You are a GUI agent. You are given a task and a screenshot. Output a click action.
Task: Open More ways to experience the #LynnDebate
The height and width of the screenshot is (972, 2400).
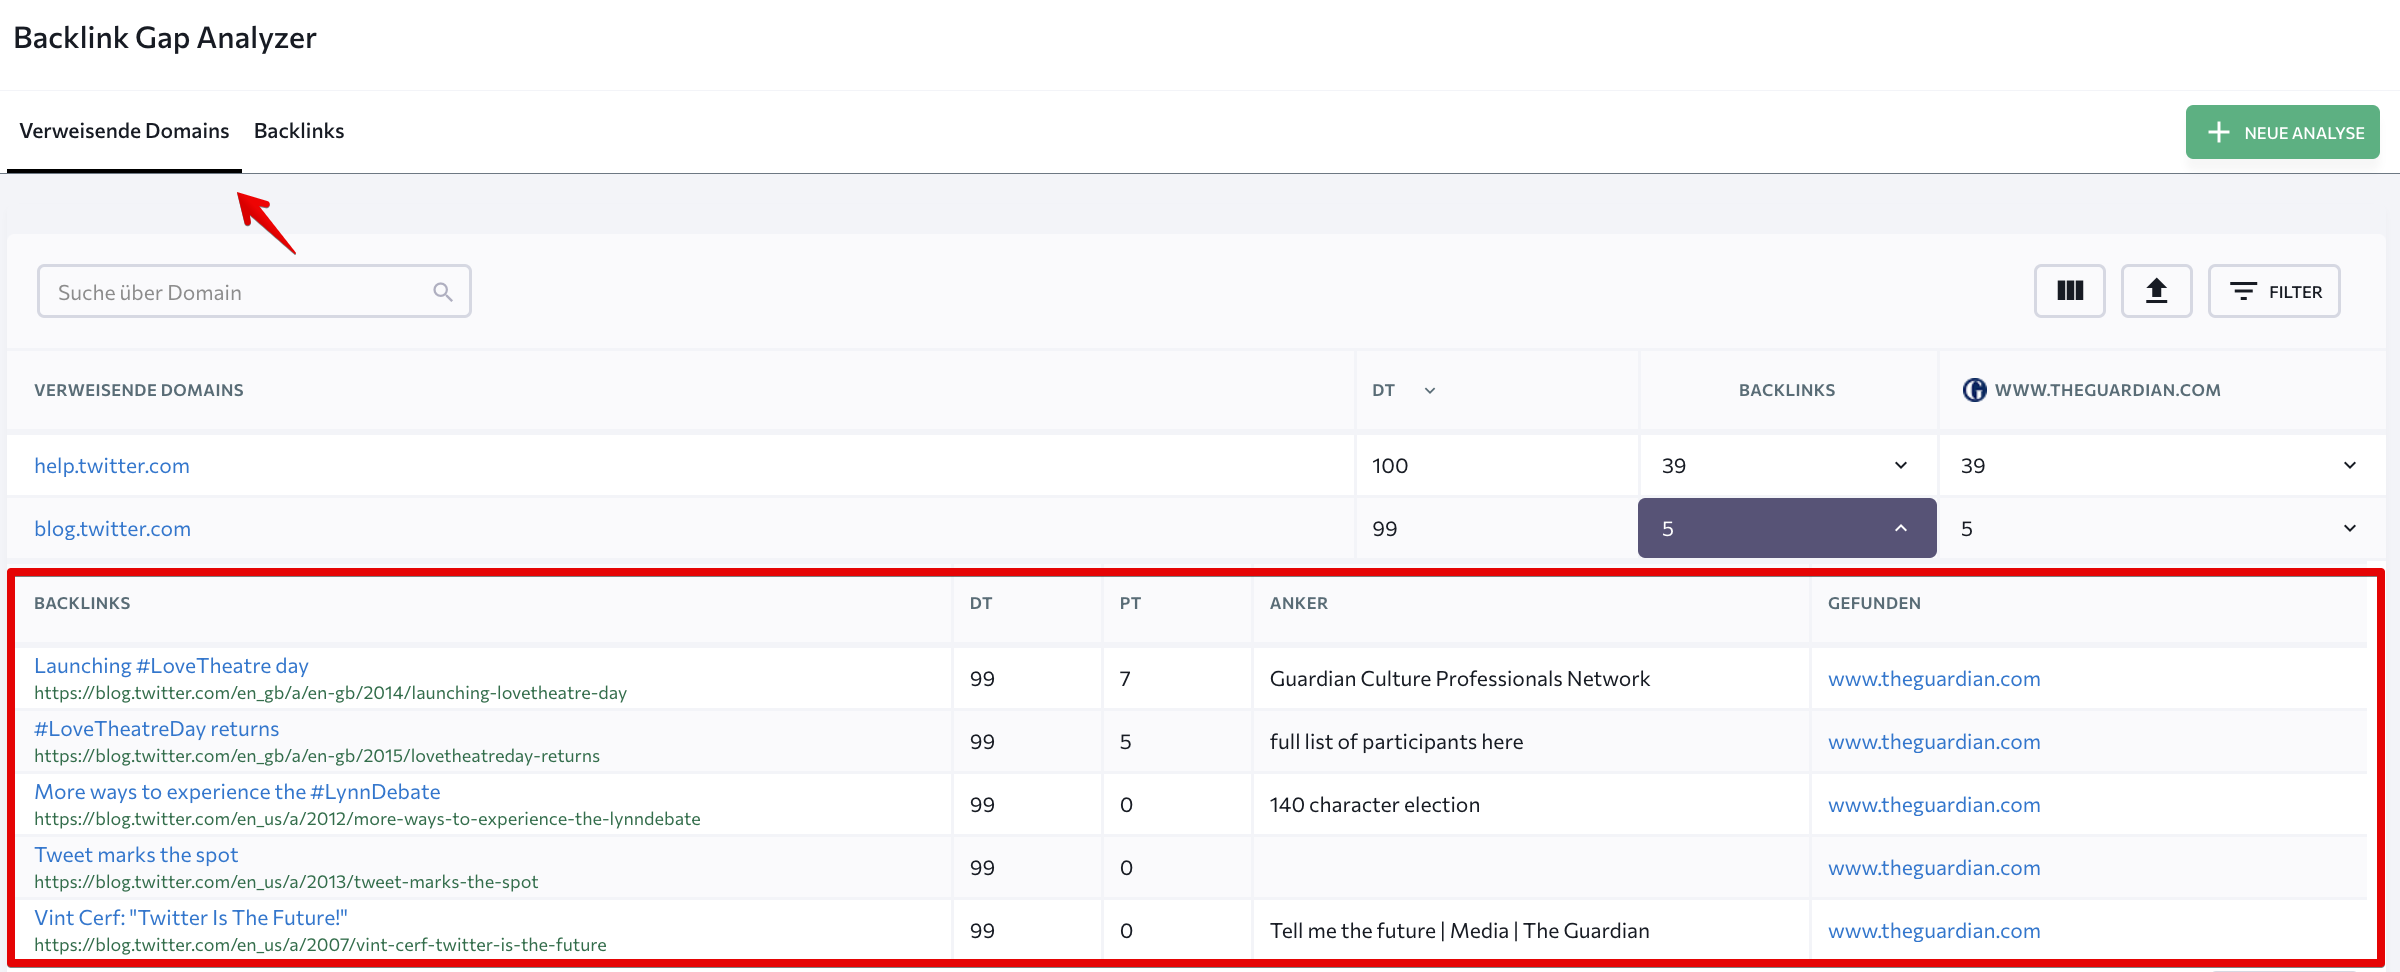tap(237, 791)
